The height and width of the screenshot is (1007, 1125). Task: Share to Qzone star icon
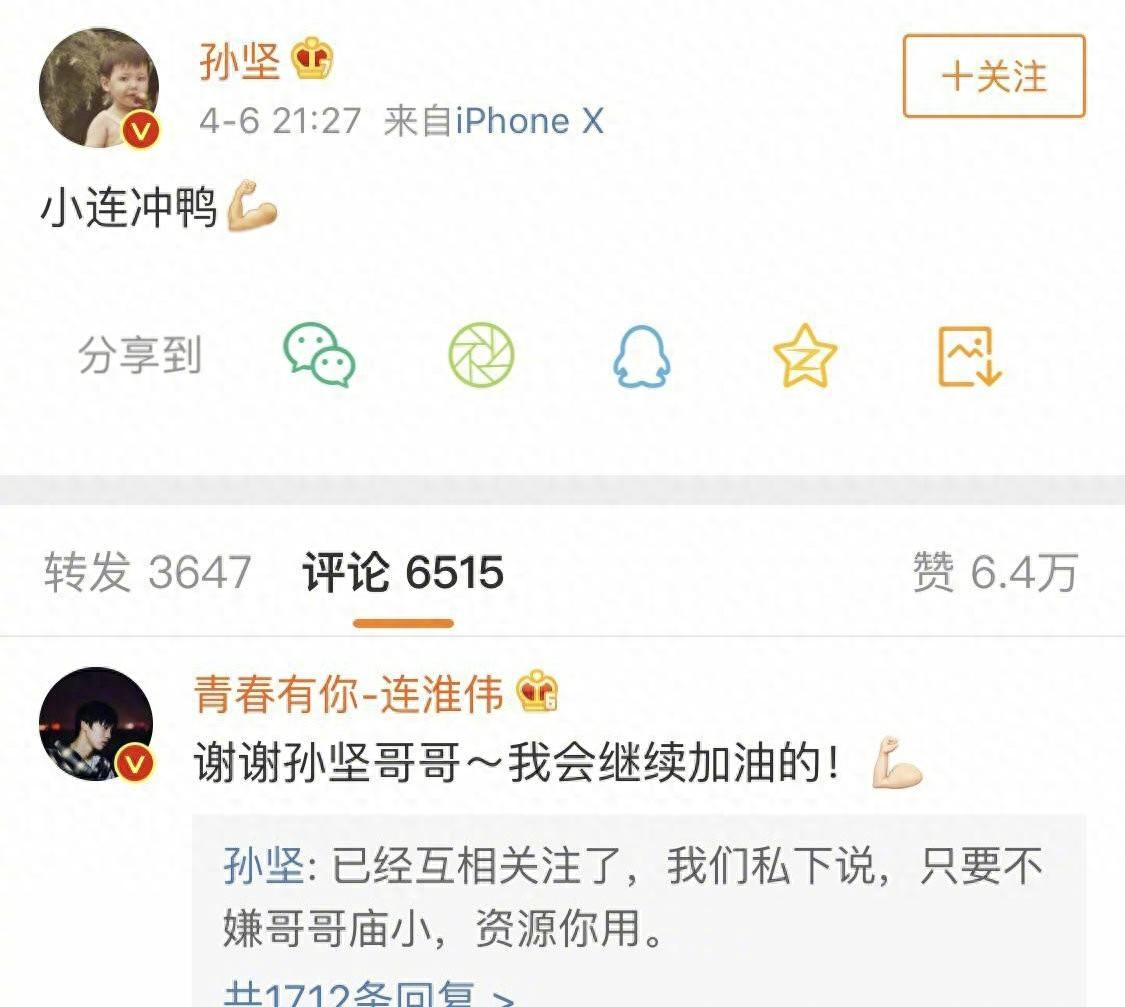805,356
